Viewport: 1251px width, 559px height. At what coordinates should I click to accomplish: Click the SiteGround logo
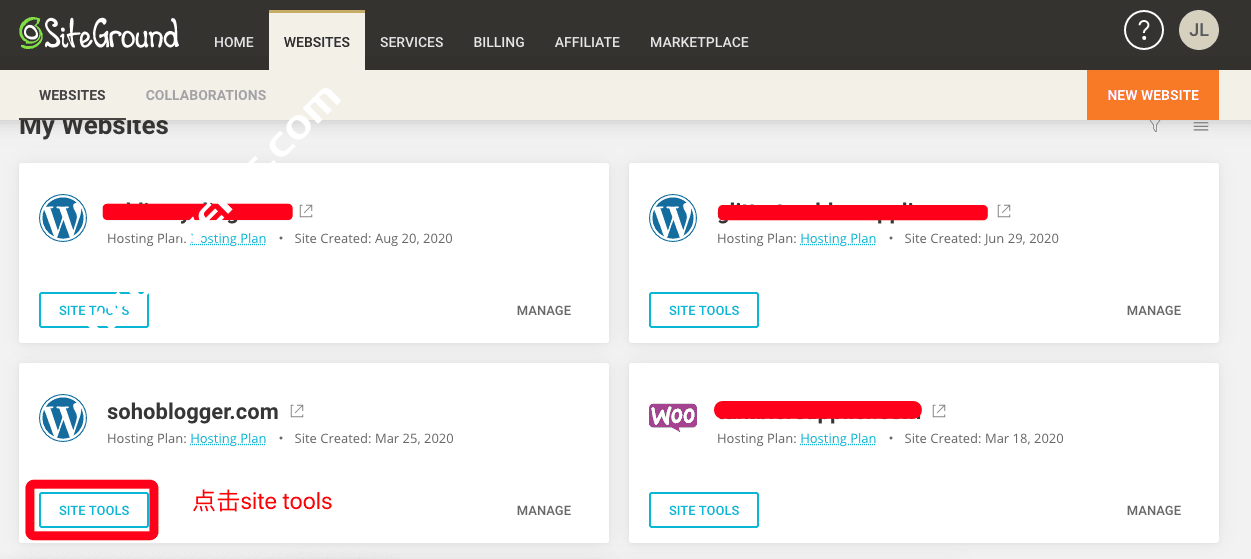(99, 34)
